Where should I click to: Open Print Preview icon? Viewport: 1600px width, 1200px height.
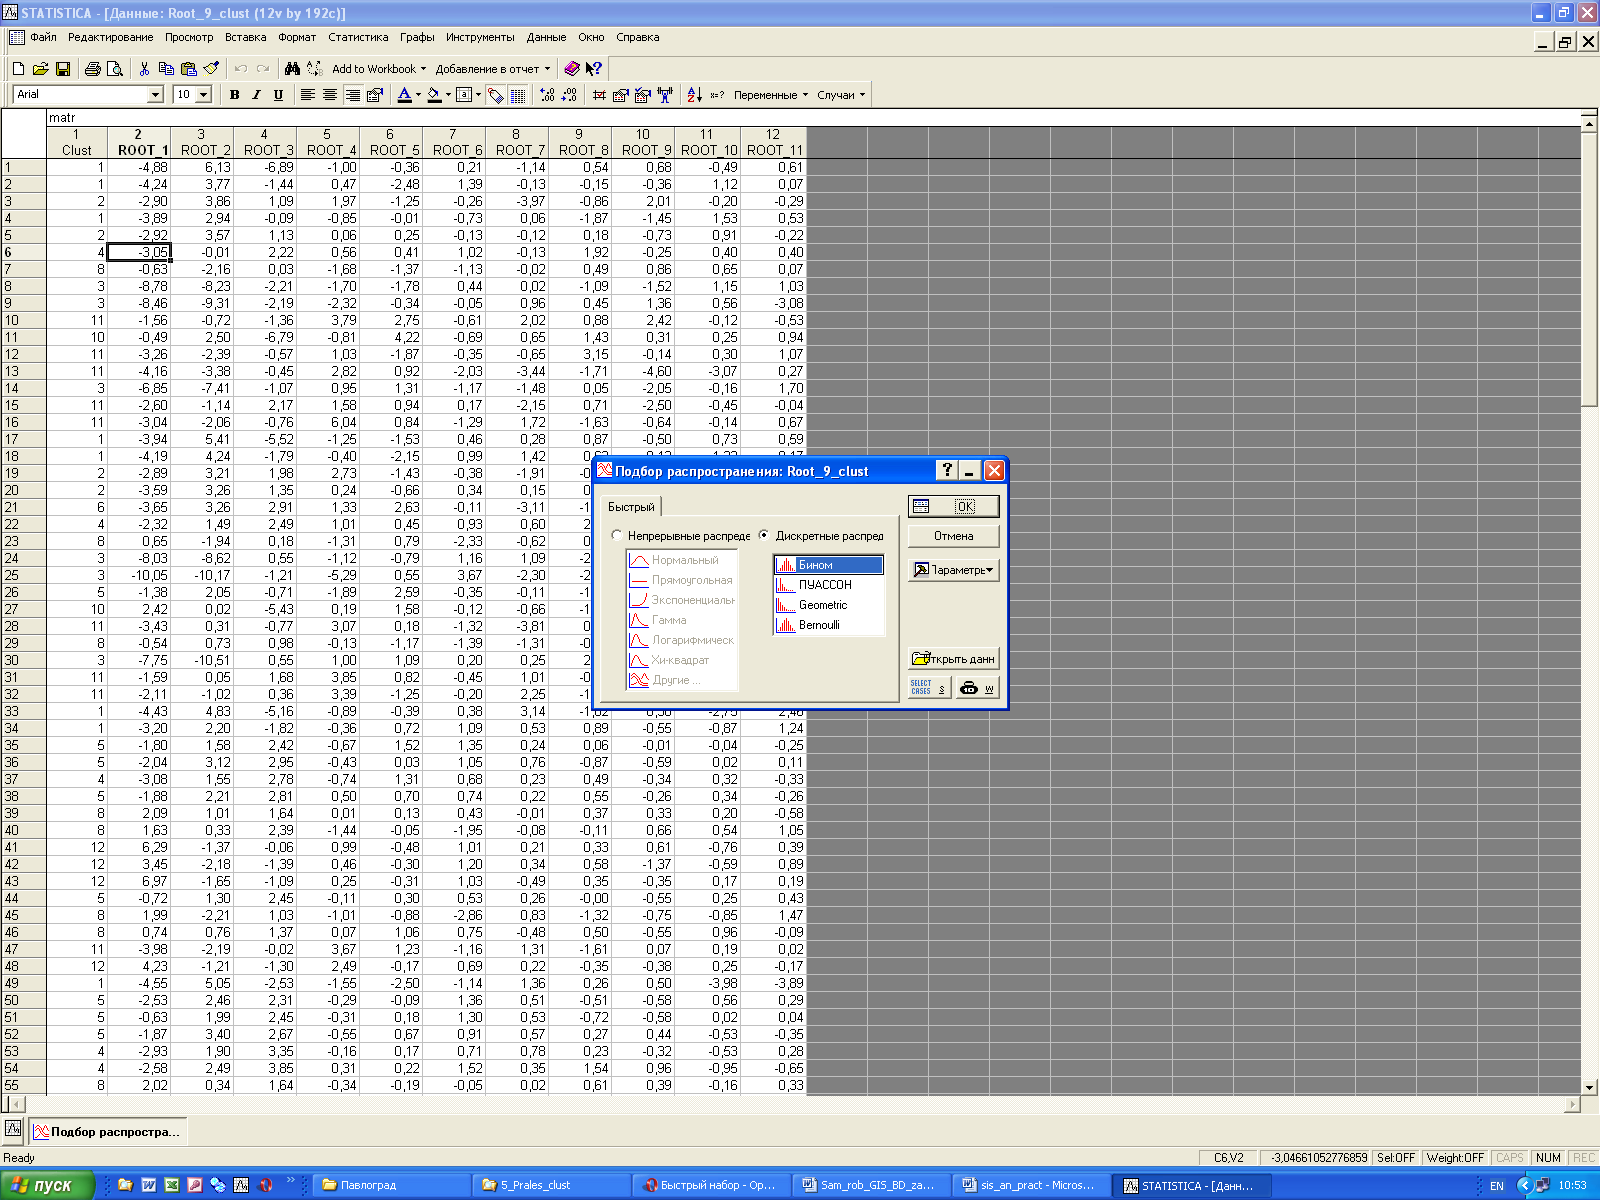click(x=115, y=69)
